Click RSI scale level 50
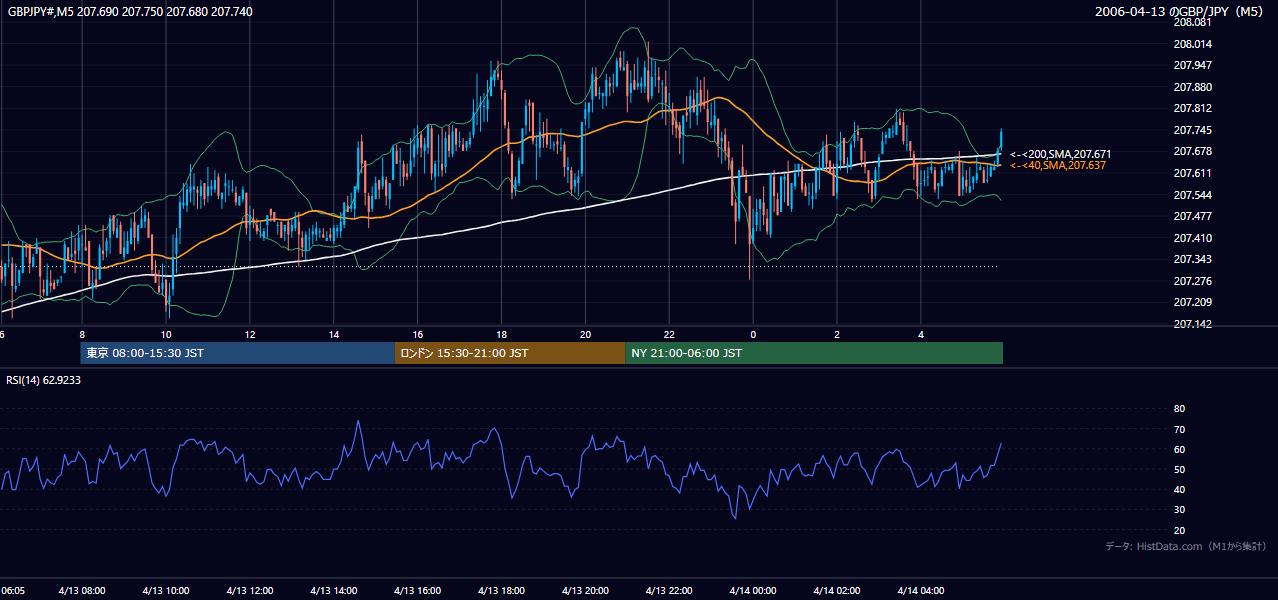The height and width of the screenshot is (600, 1278). coord(1179,469)
